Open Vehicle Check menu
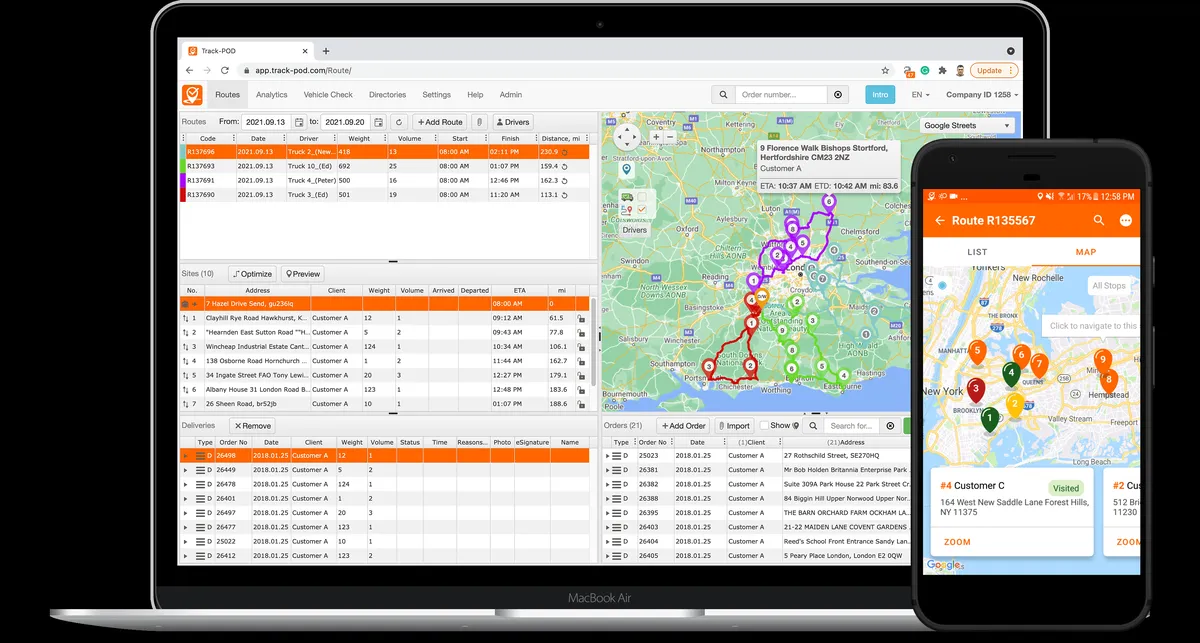The height and width of the screenshot is (643, 1200). (328, 95)
